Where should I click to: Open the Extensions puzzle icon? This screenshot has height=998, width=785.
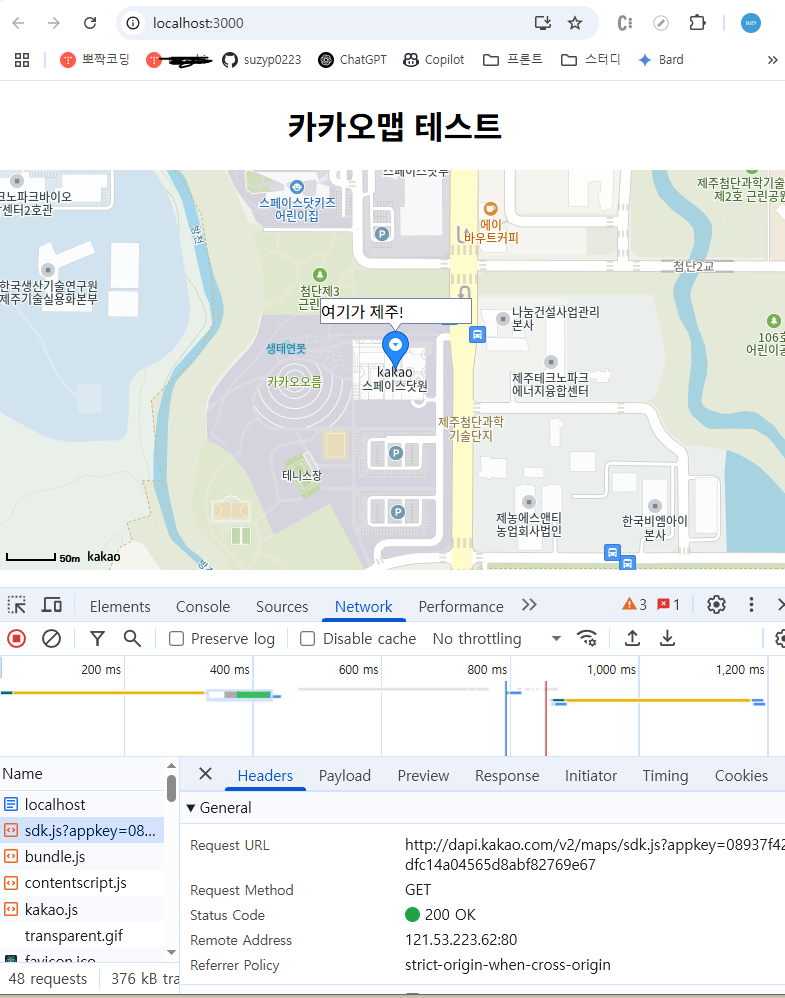click(697, 23)
